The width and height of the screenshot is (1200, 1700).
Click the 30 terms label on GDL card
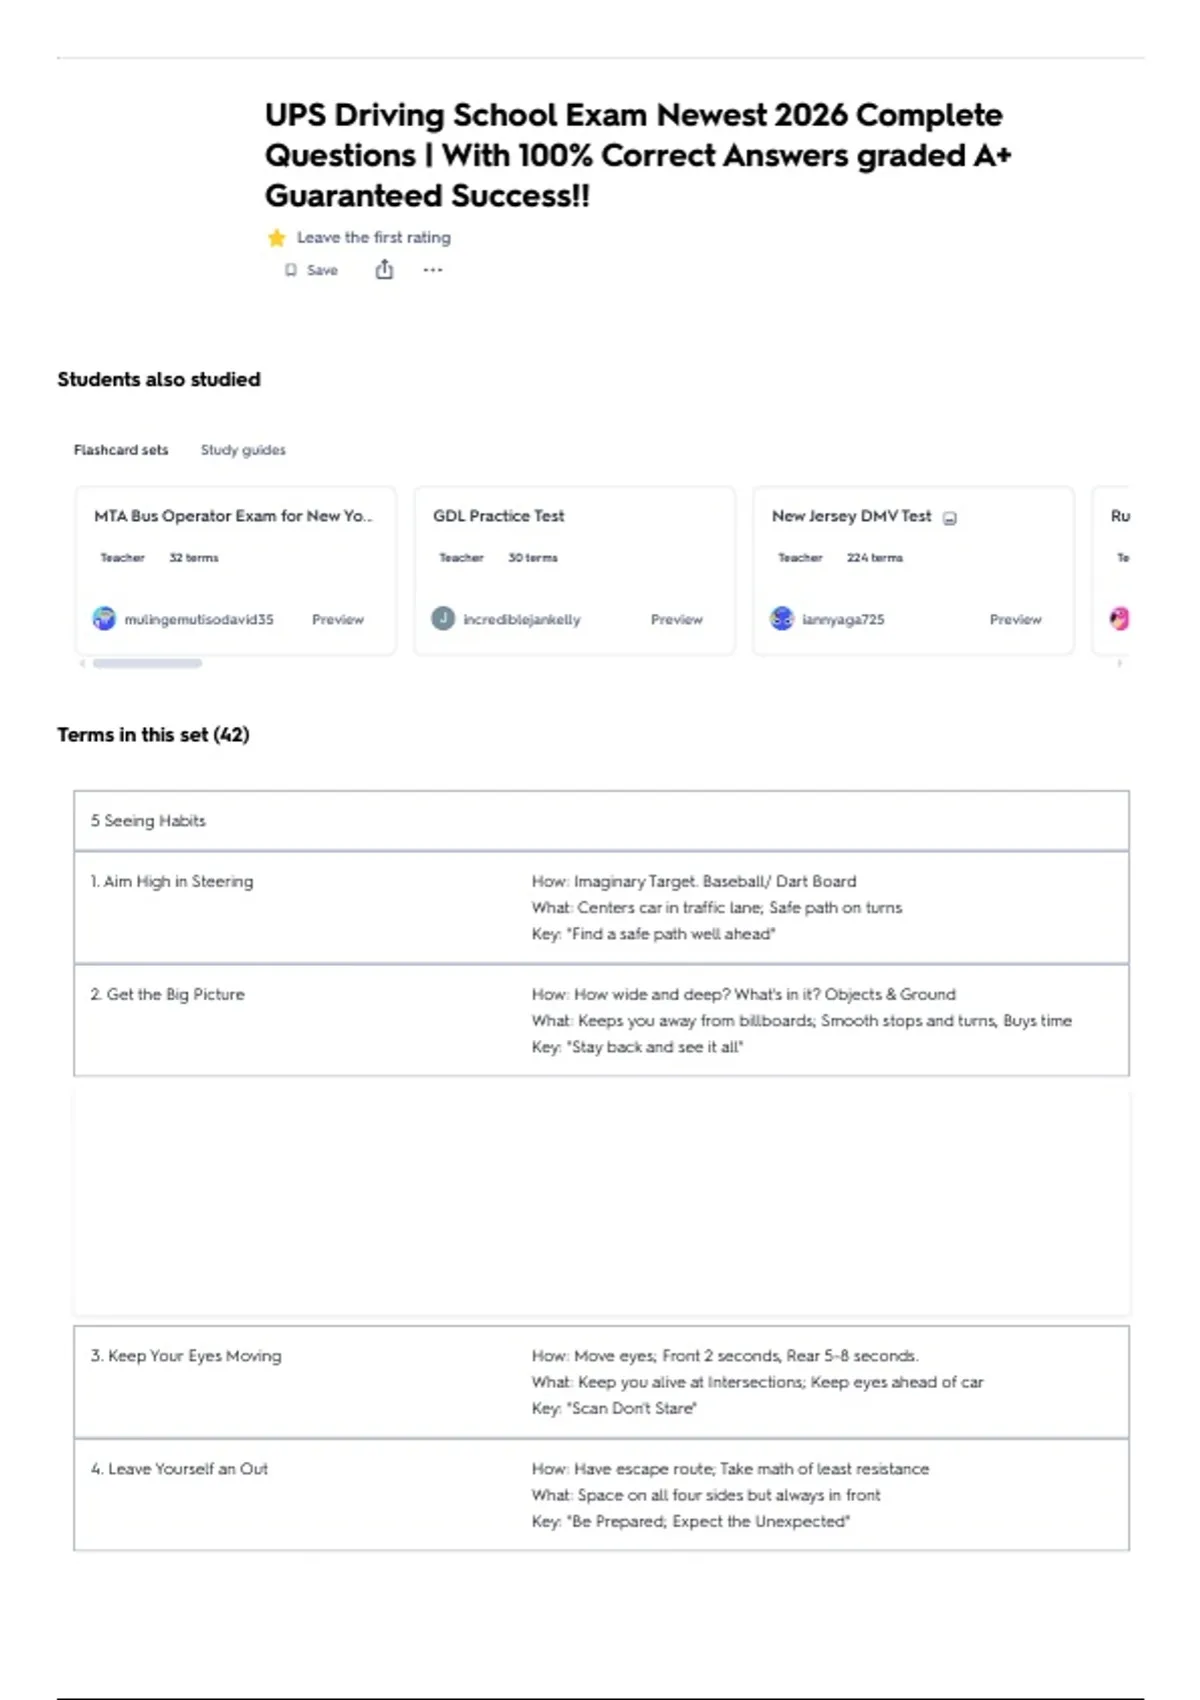[533, 558]
